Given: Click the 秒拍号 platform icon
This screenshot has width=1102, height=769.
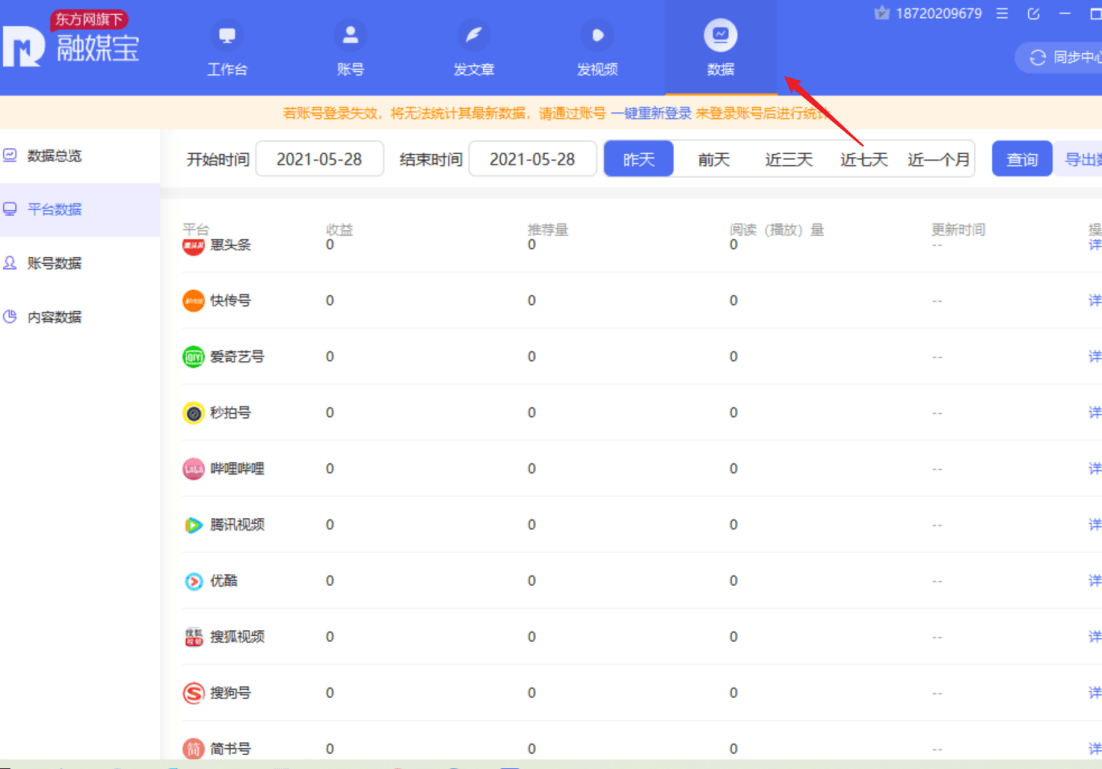Looking at the screenshot, I should tap(193, 413).
